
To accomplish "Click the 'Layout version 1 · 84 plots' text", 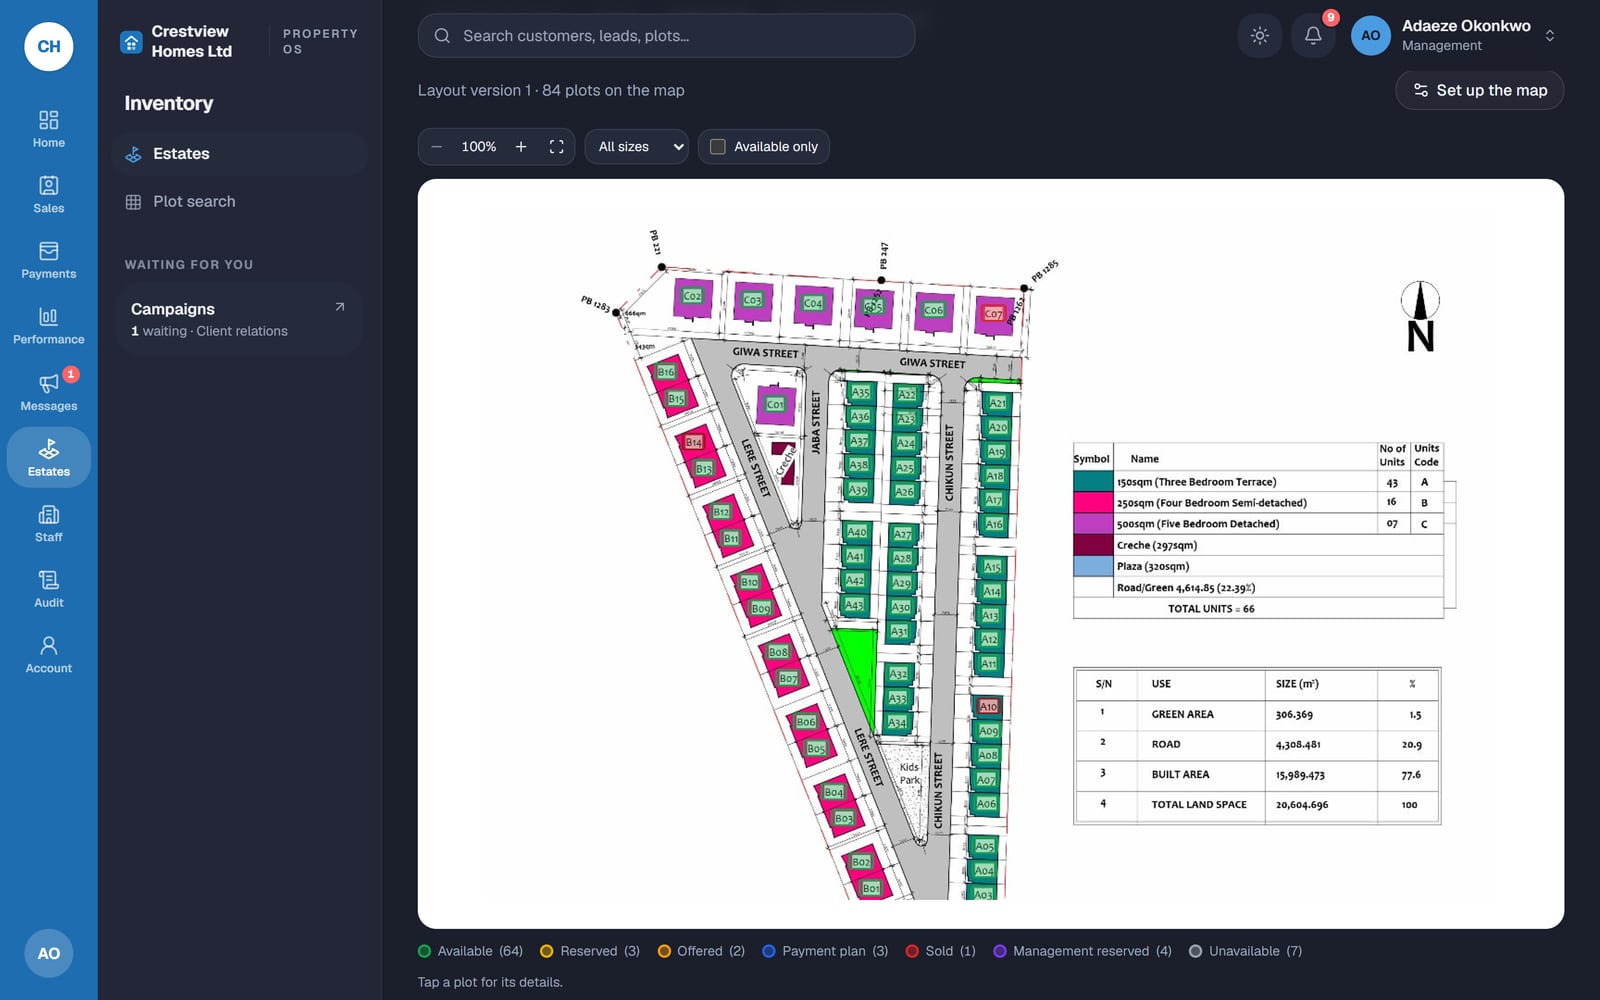I will 551,90.
